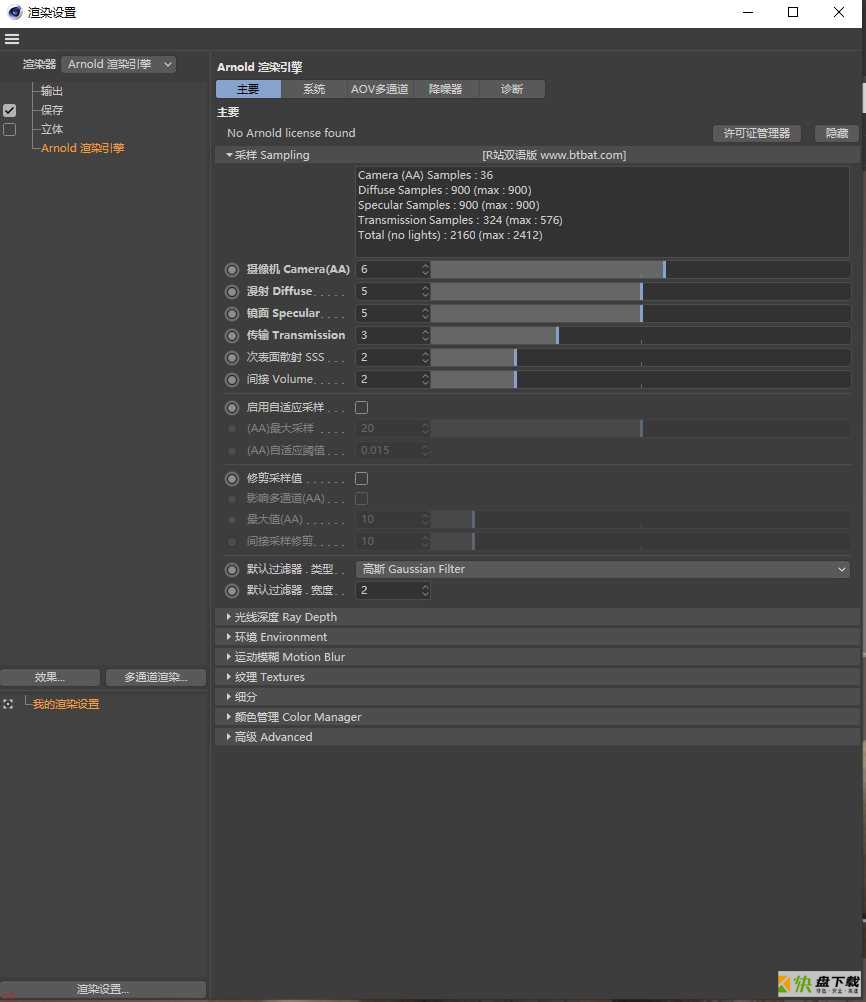Toggle animation dot for 修剪采样值
Viewport: 866px width, 1002px height.
click(232, 479)
